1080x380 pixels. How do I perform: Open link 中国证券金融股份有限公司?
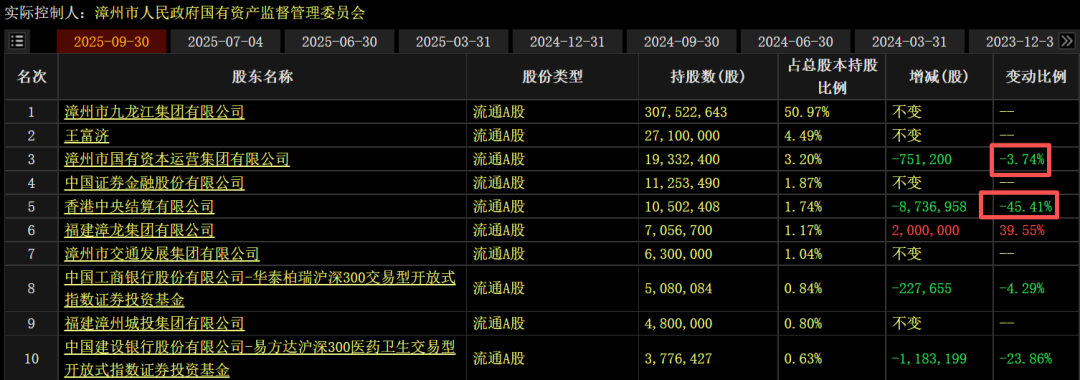154,183
